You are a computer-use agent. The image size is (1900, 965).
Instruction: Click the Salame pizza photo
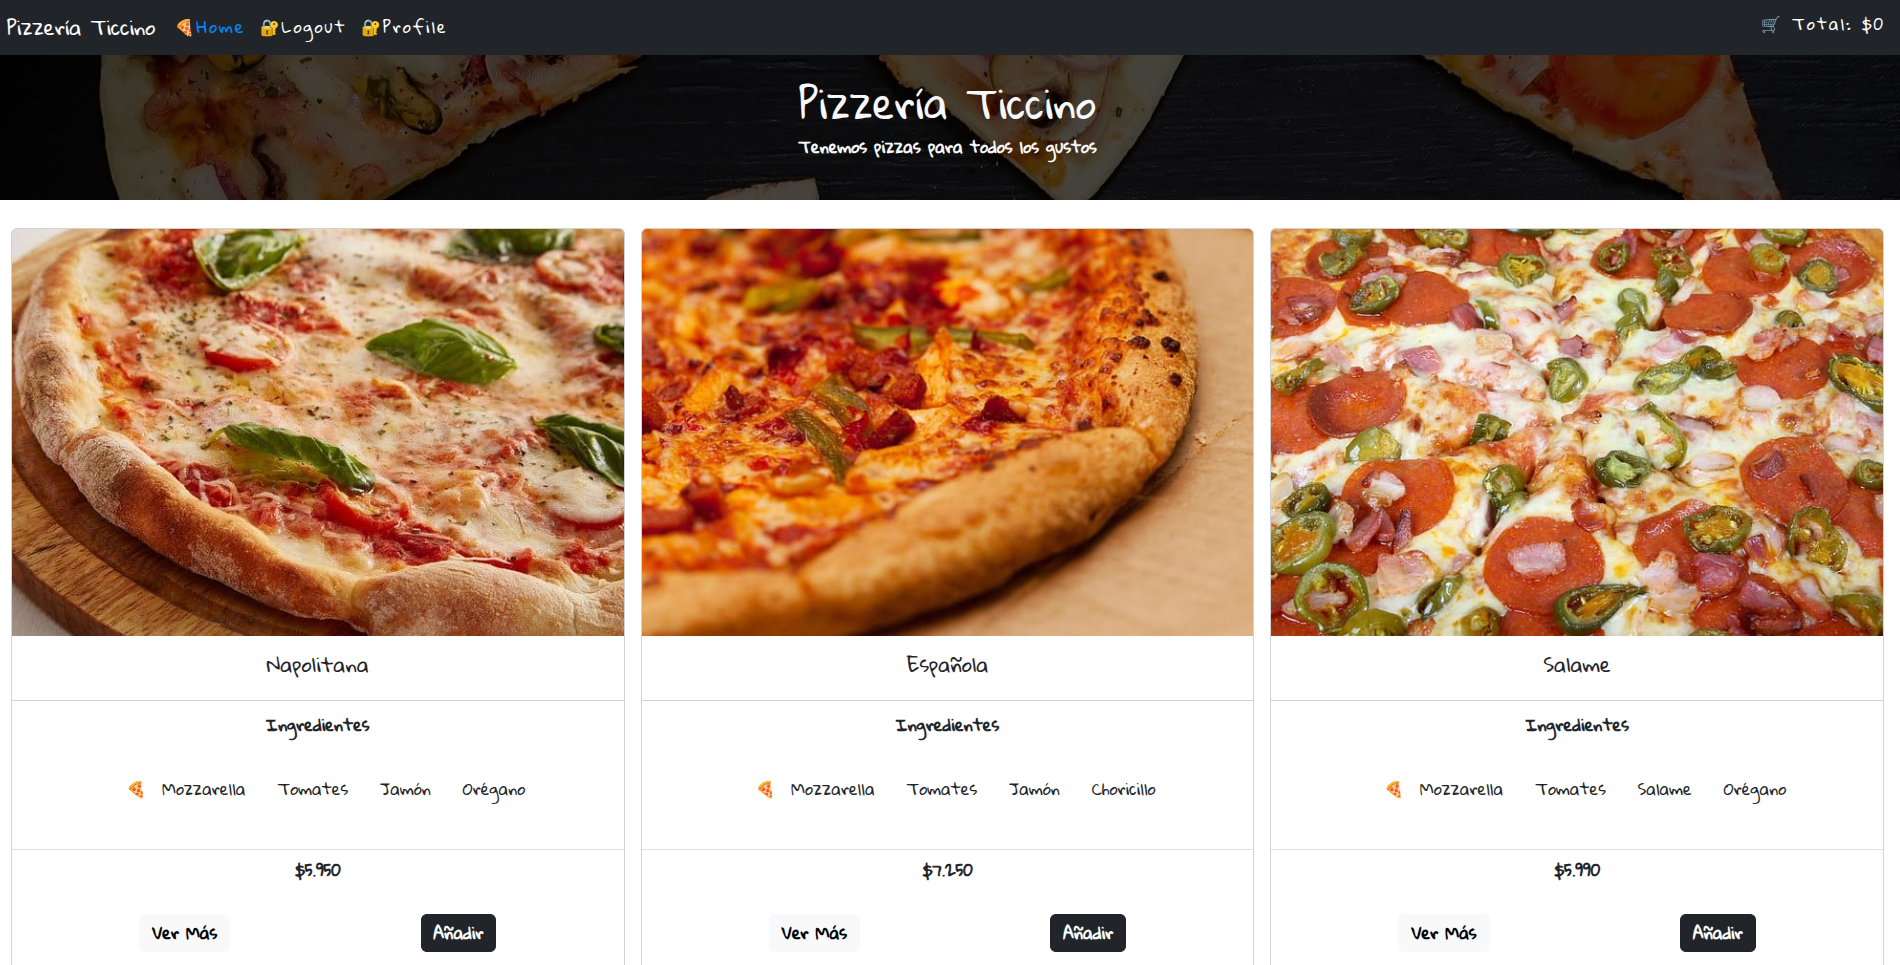coord(1577,432)
